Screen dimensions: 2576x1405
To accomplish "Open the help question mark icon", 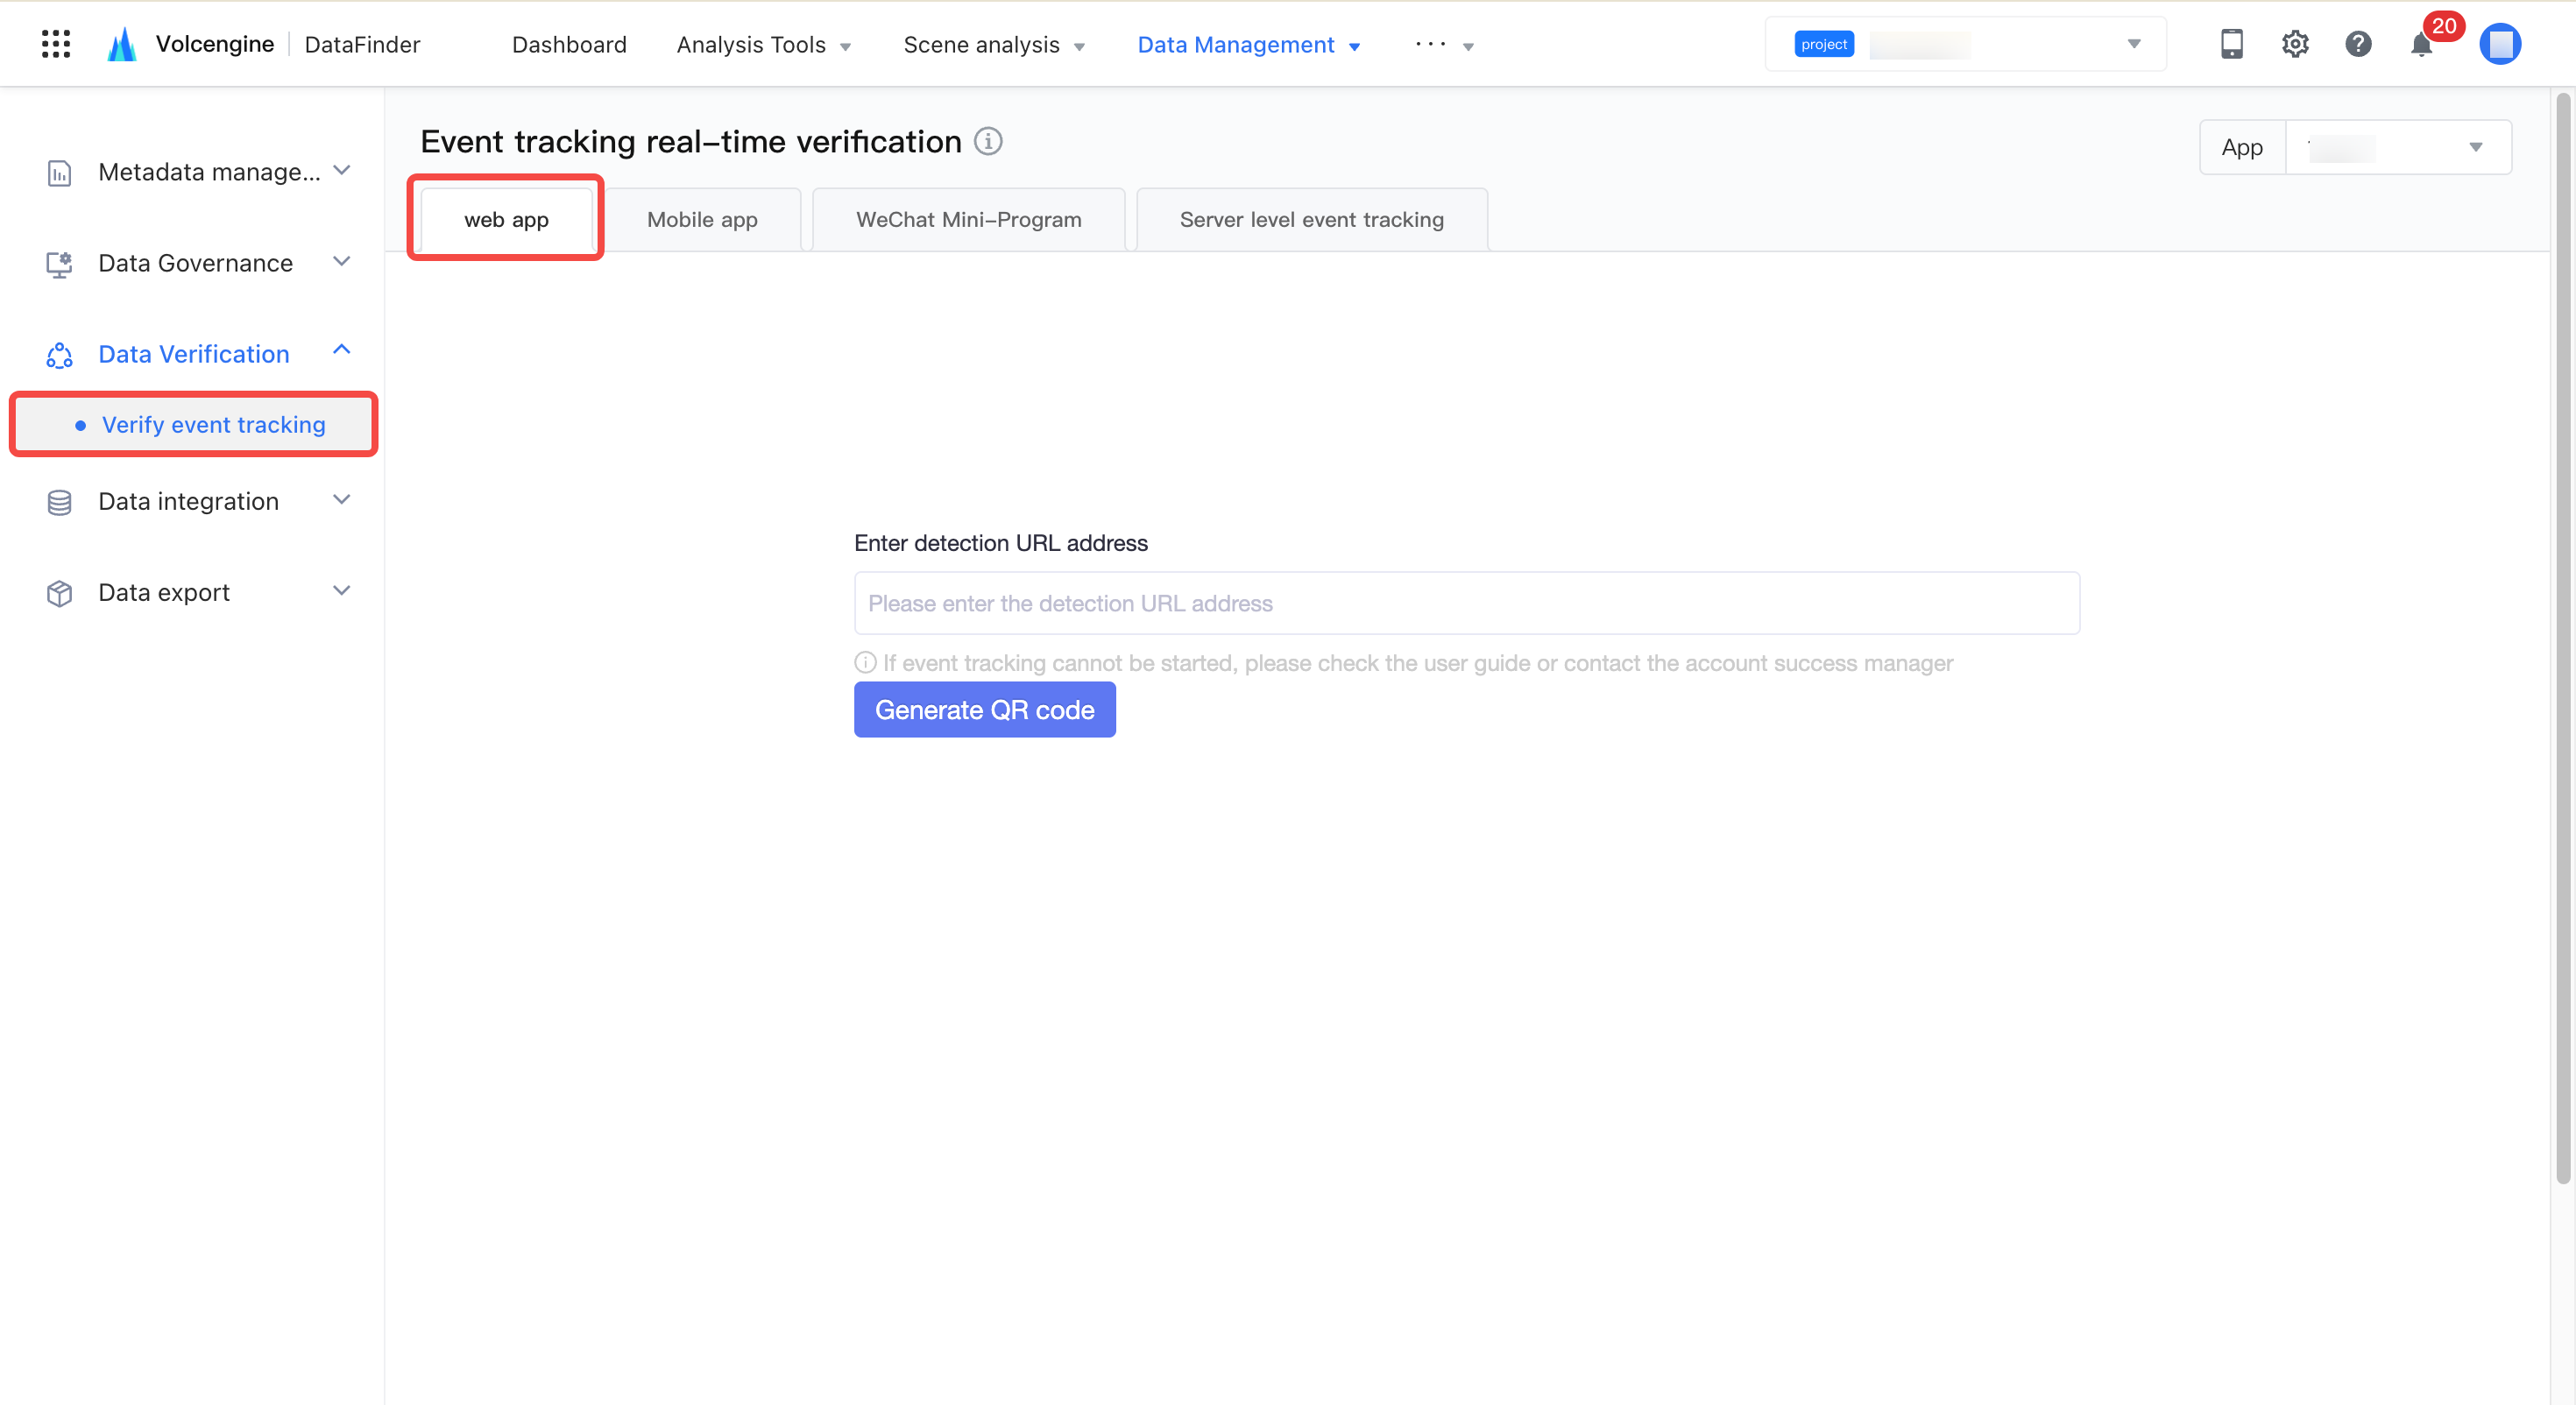I will tap(2358, 44).
